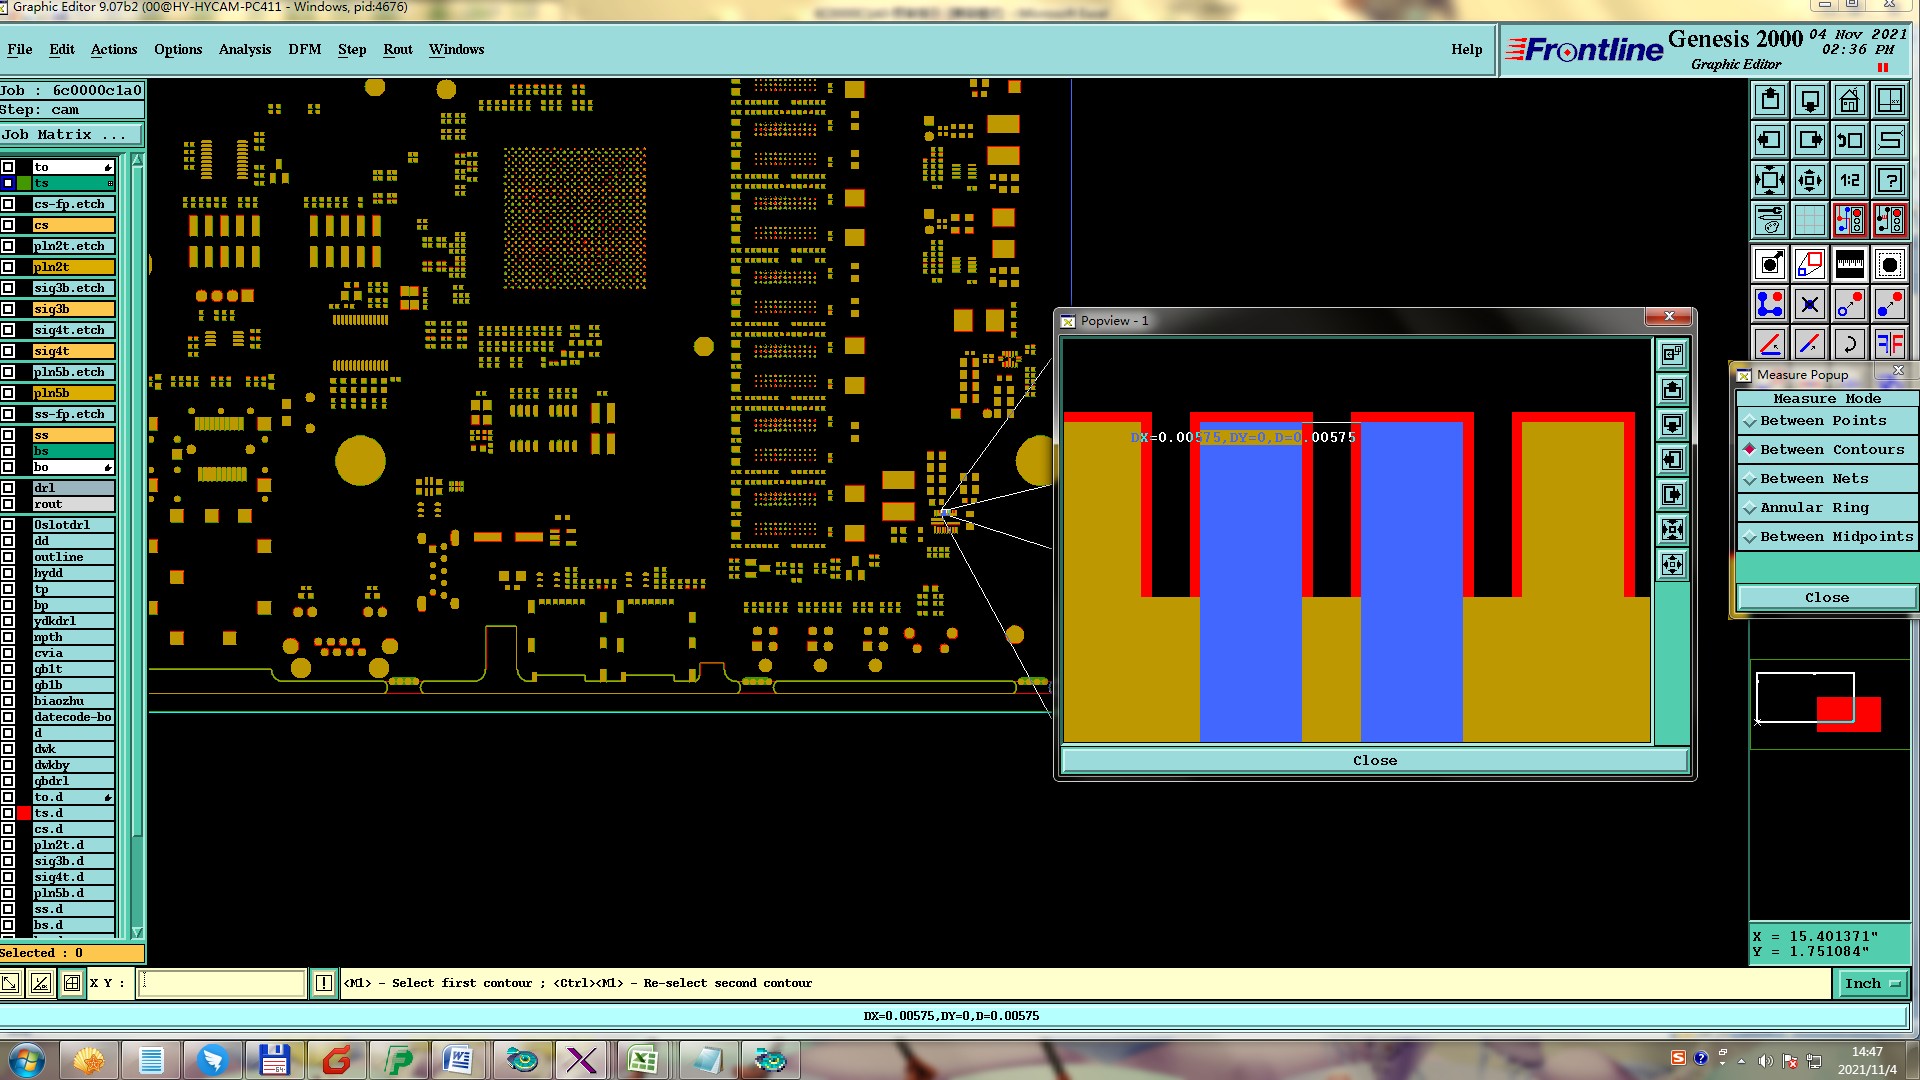This screenshot has height=1080, width=1920.
Task: Select Annular Ring measure mode
Action: (1813, 508)
